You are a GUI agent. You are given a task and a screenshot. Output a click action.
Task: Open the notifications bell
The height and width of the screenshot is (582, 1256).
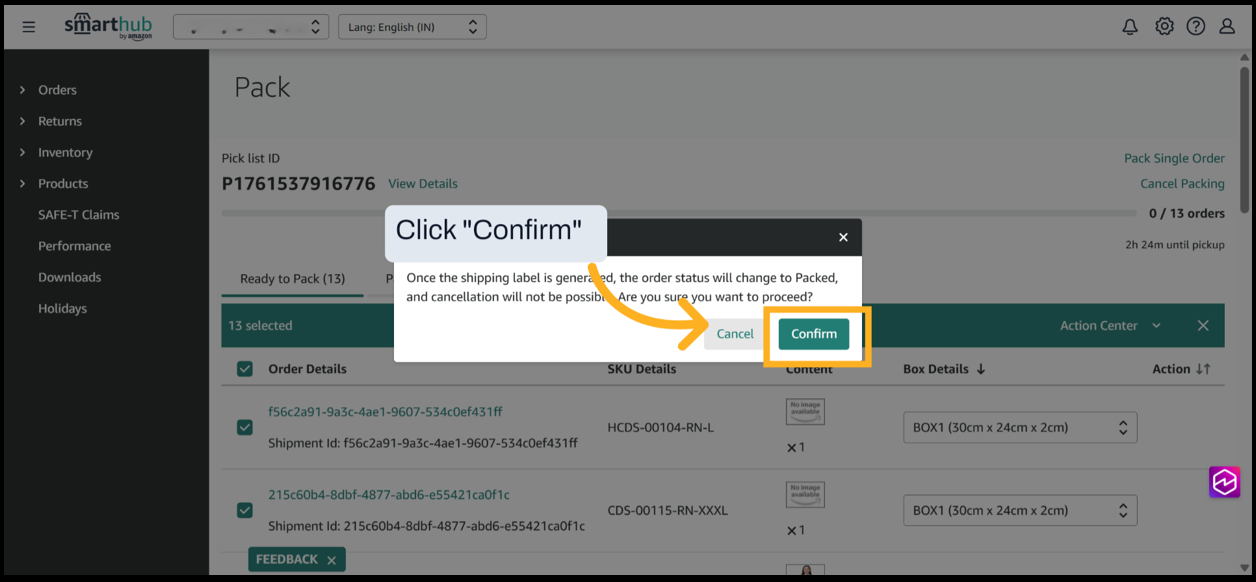click(1130, 27)
